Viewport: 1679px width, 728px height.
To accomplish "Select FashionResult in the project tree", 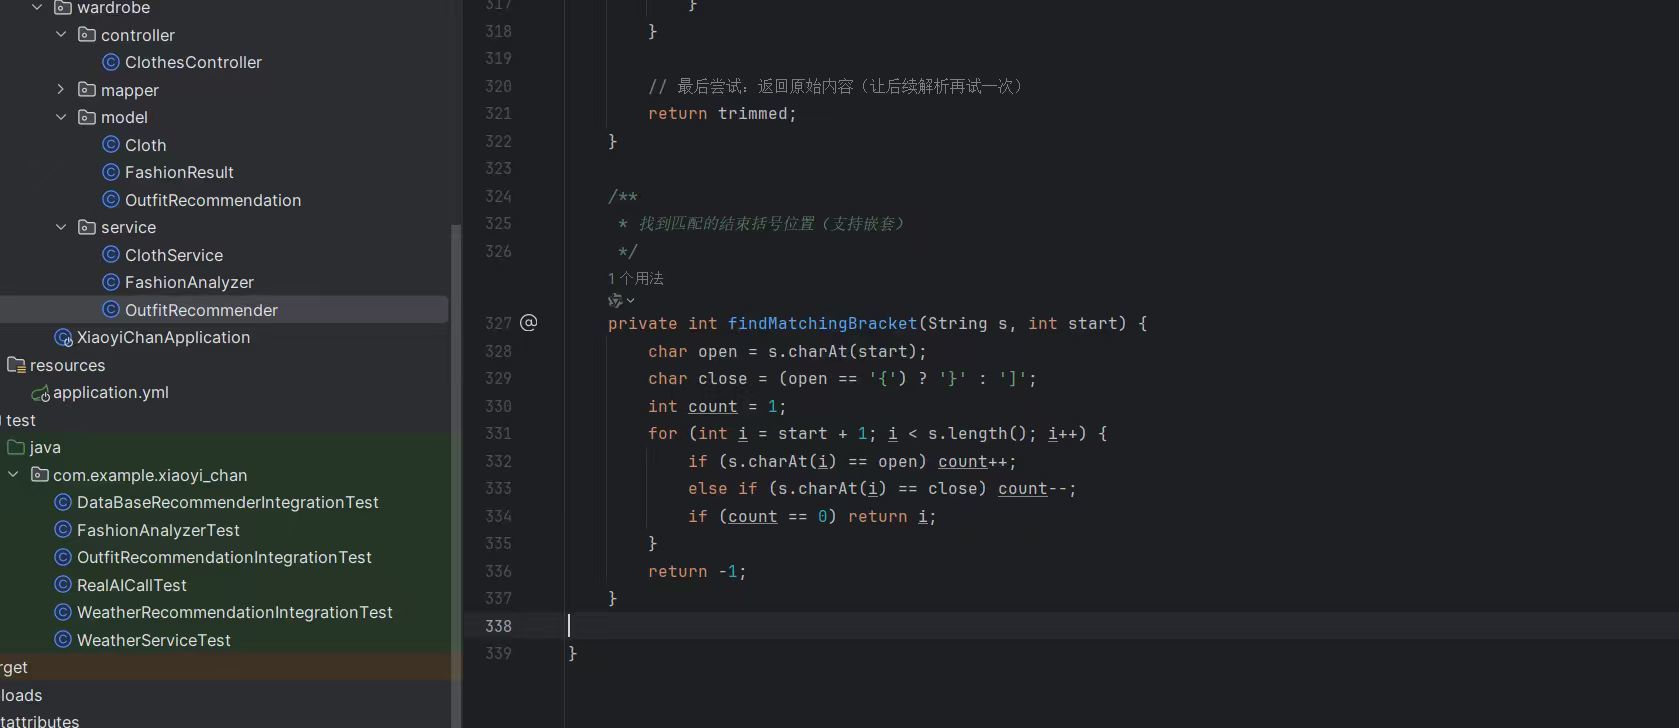I will pos(179,172).
